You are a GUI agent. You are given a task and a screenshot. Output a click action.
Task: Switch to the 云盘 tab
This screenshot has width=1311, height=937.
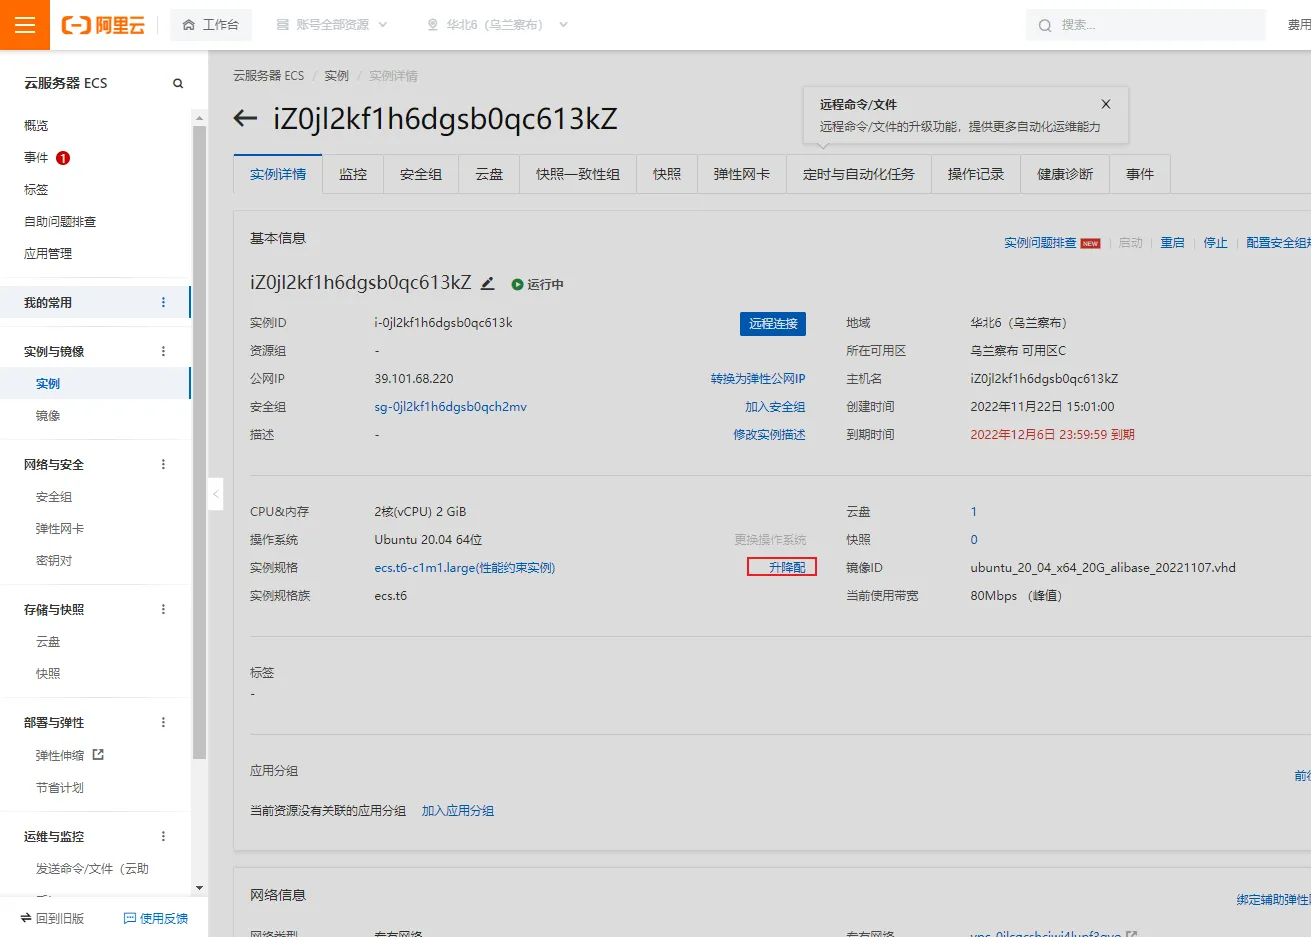[x=489, y=174]
